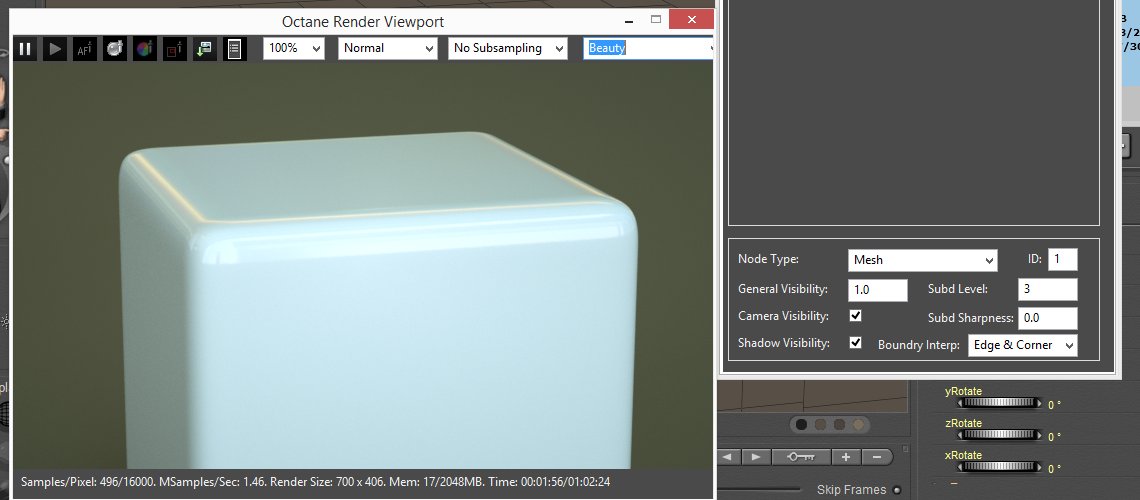Image resolution: width=1140 pixels, height=500 pixels.
Task: Open the Normal render priority dropdown
Action: point(388,48)
